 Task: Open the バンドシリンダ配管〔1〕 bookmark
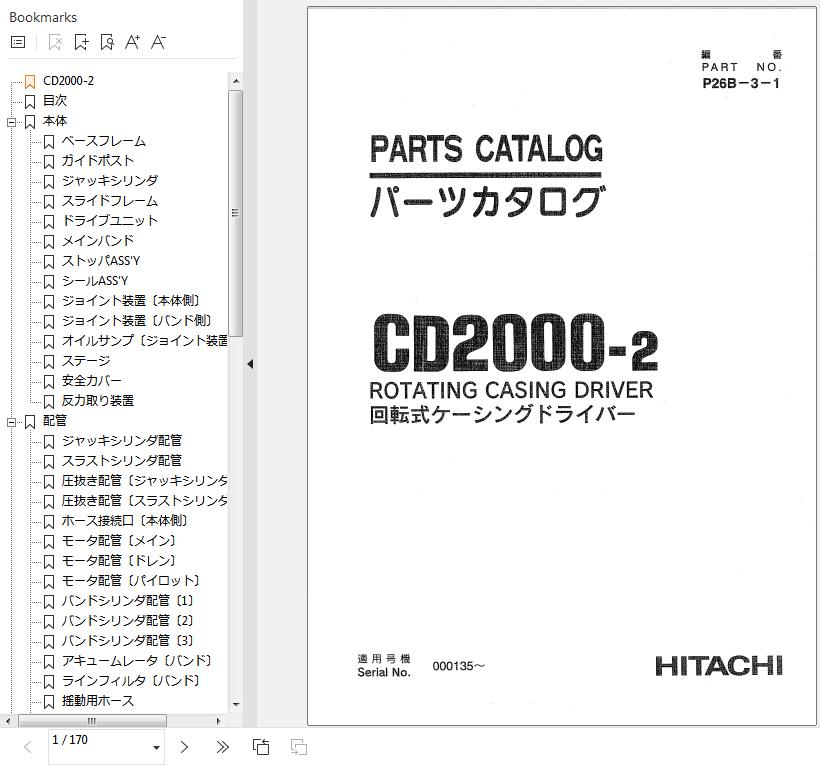pyautogui.click(x=128, y=601)
